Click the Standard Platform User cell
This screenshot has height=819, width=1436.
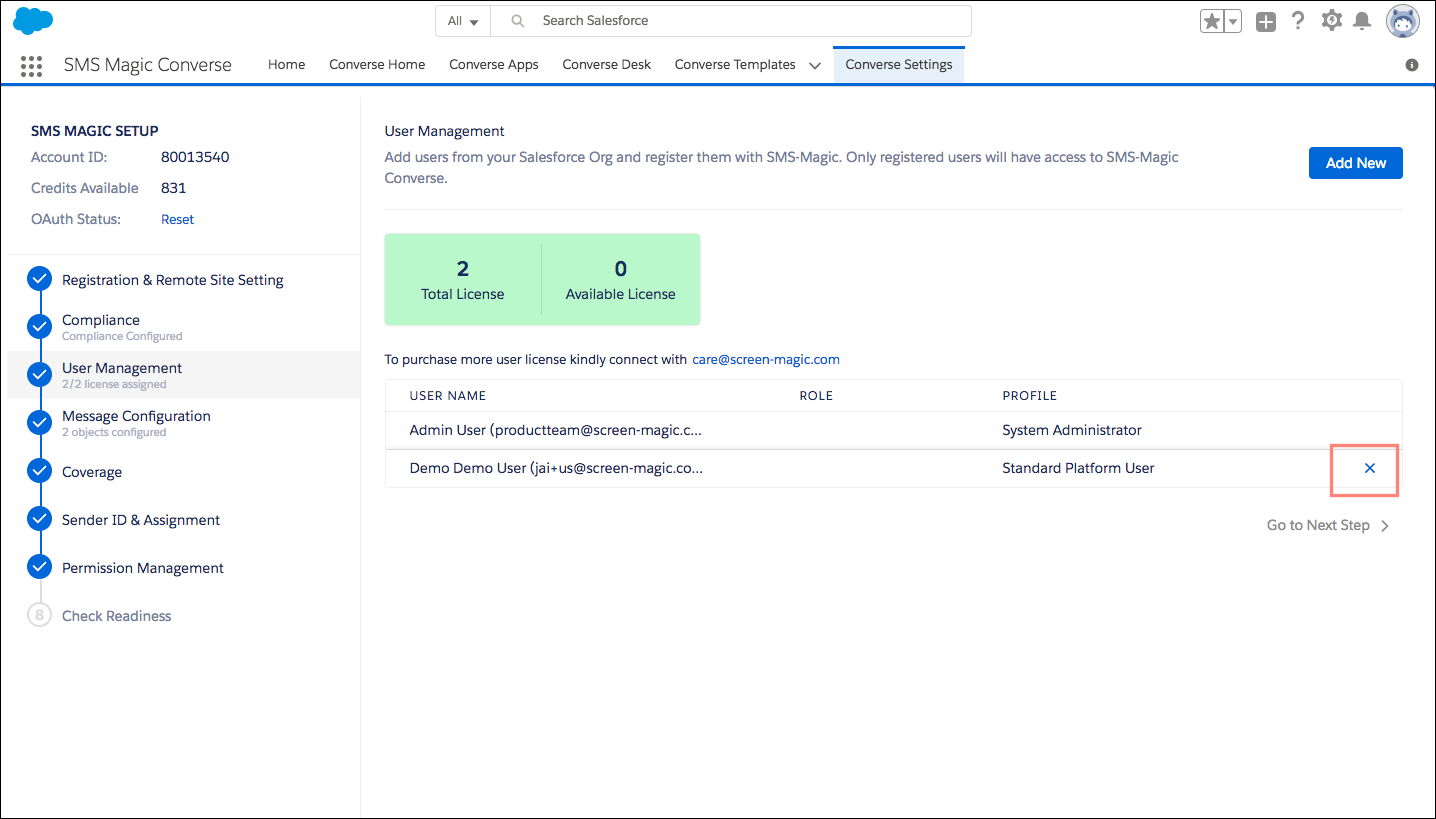1078,468
